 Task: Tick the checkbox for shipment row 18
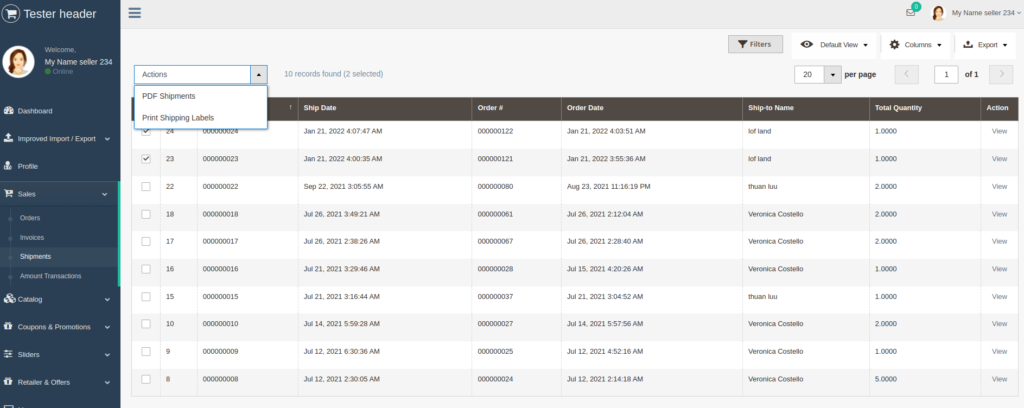coord(146,214)
